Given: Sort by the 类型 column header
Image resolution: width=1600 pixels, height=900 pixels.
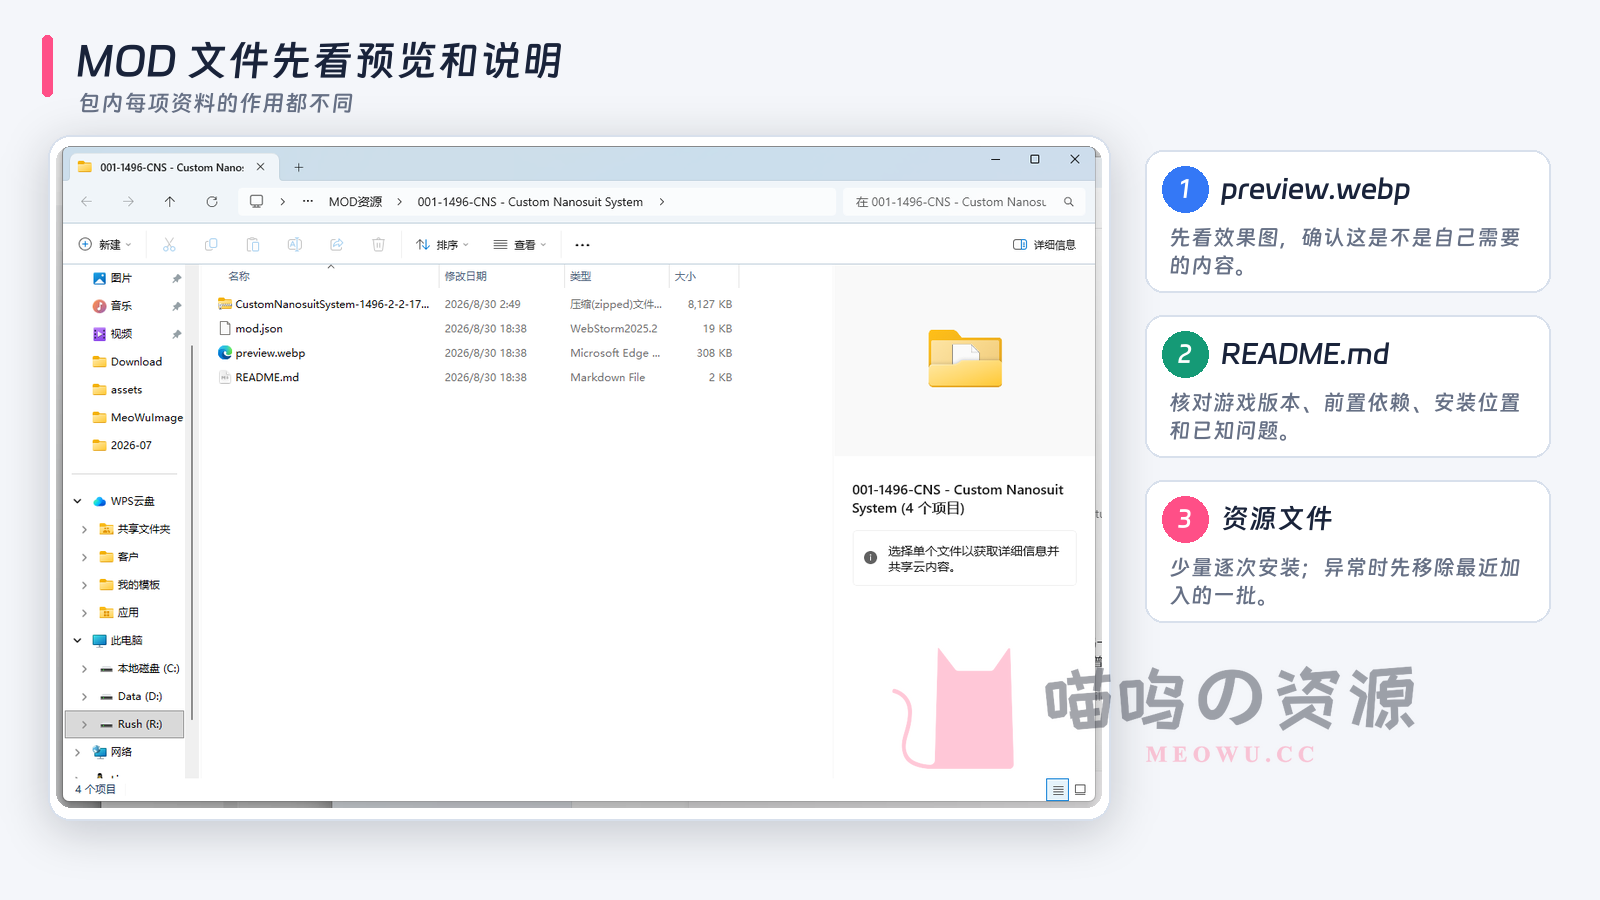Looking at the screenshot, I should point(616,276).
